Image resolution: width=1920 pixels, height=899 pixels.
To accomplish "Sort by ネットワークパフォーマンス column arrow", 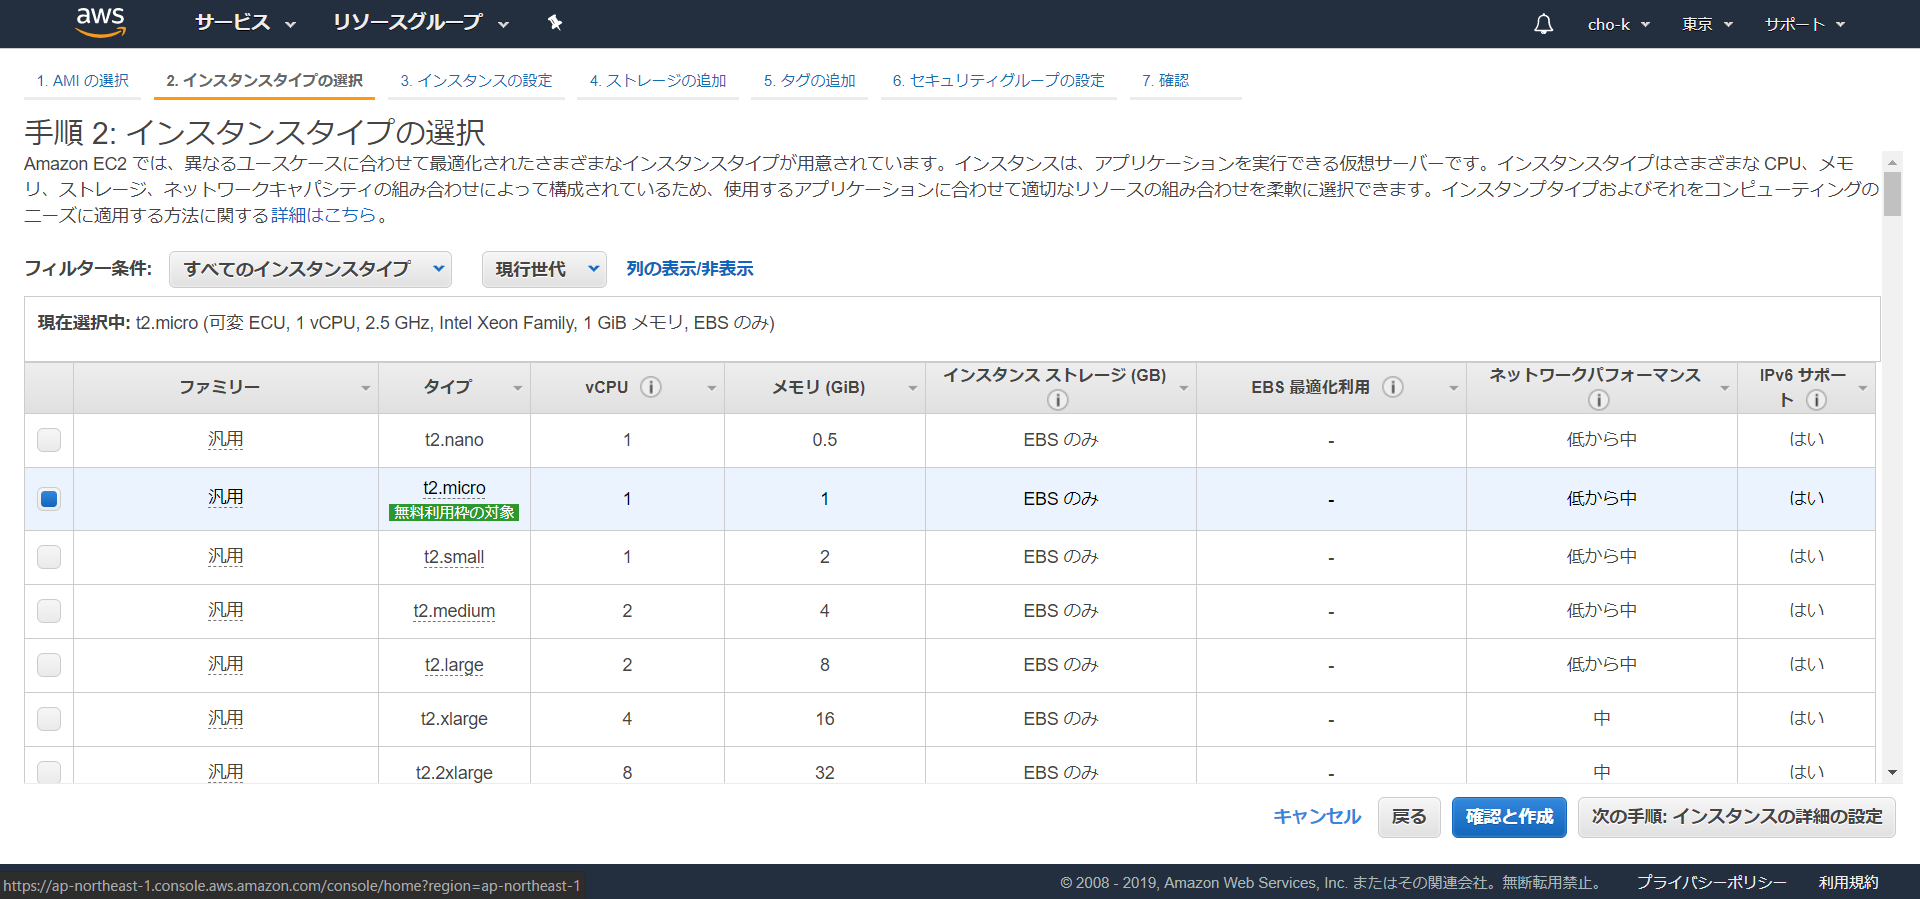I will [1725, 388].
